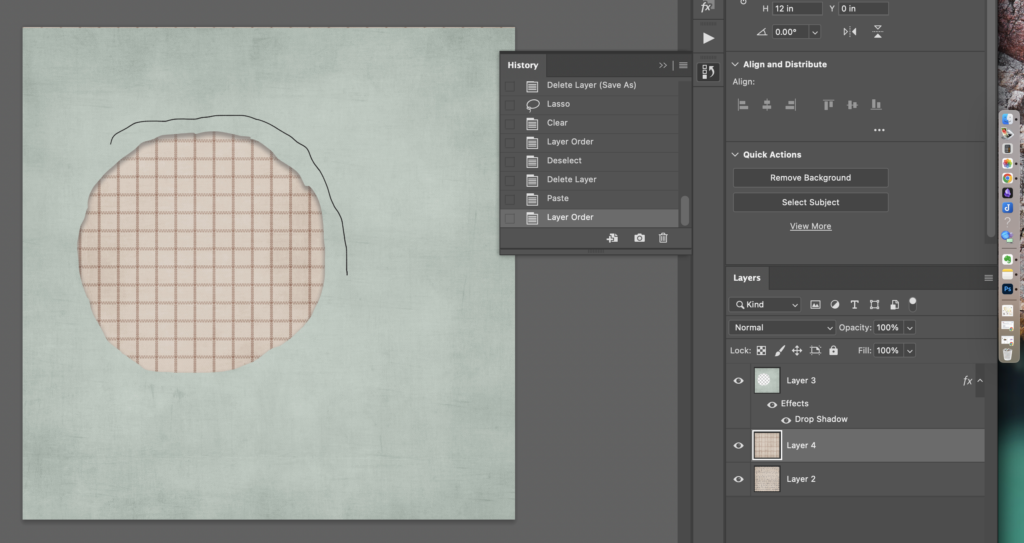
Task: Filter layers by pixel layers
Action: tap(815, 304)
